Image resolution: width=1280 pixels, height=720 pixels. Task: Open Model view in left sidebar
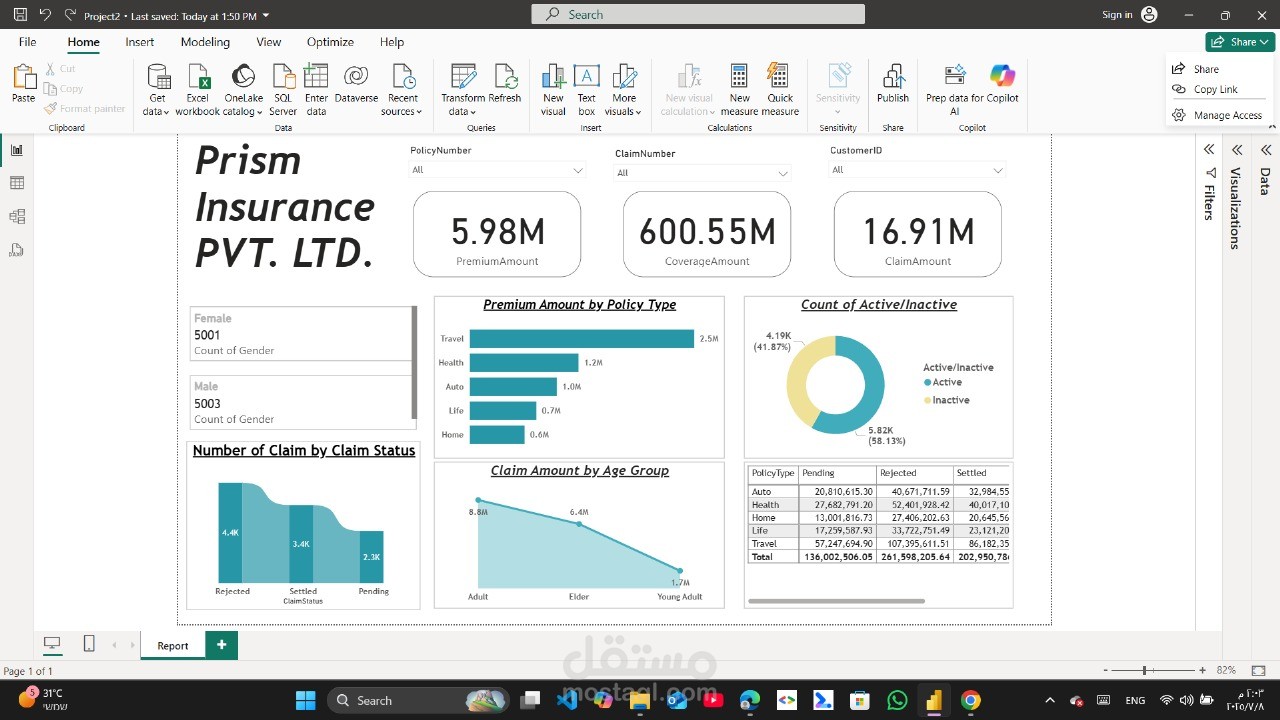click(x=17, y=217)
